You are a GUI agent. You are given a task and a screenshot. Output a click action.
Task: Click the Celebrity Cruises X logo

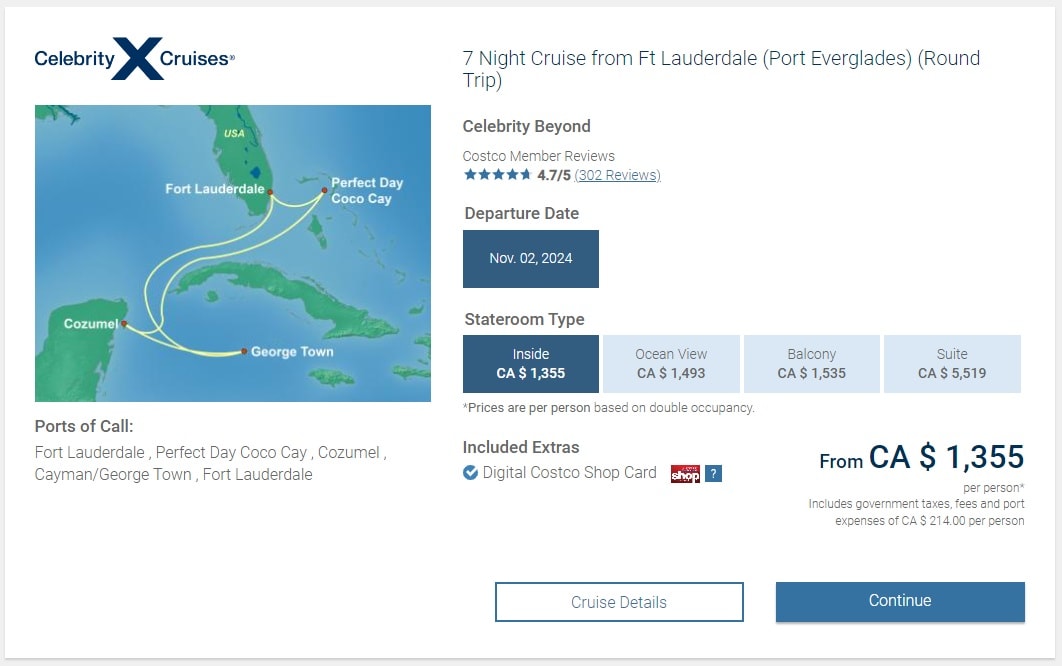coord(135,59)
